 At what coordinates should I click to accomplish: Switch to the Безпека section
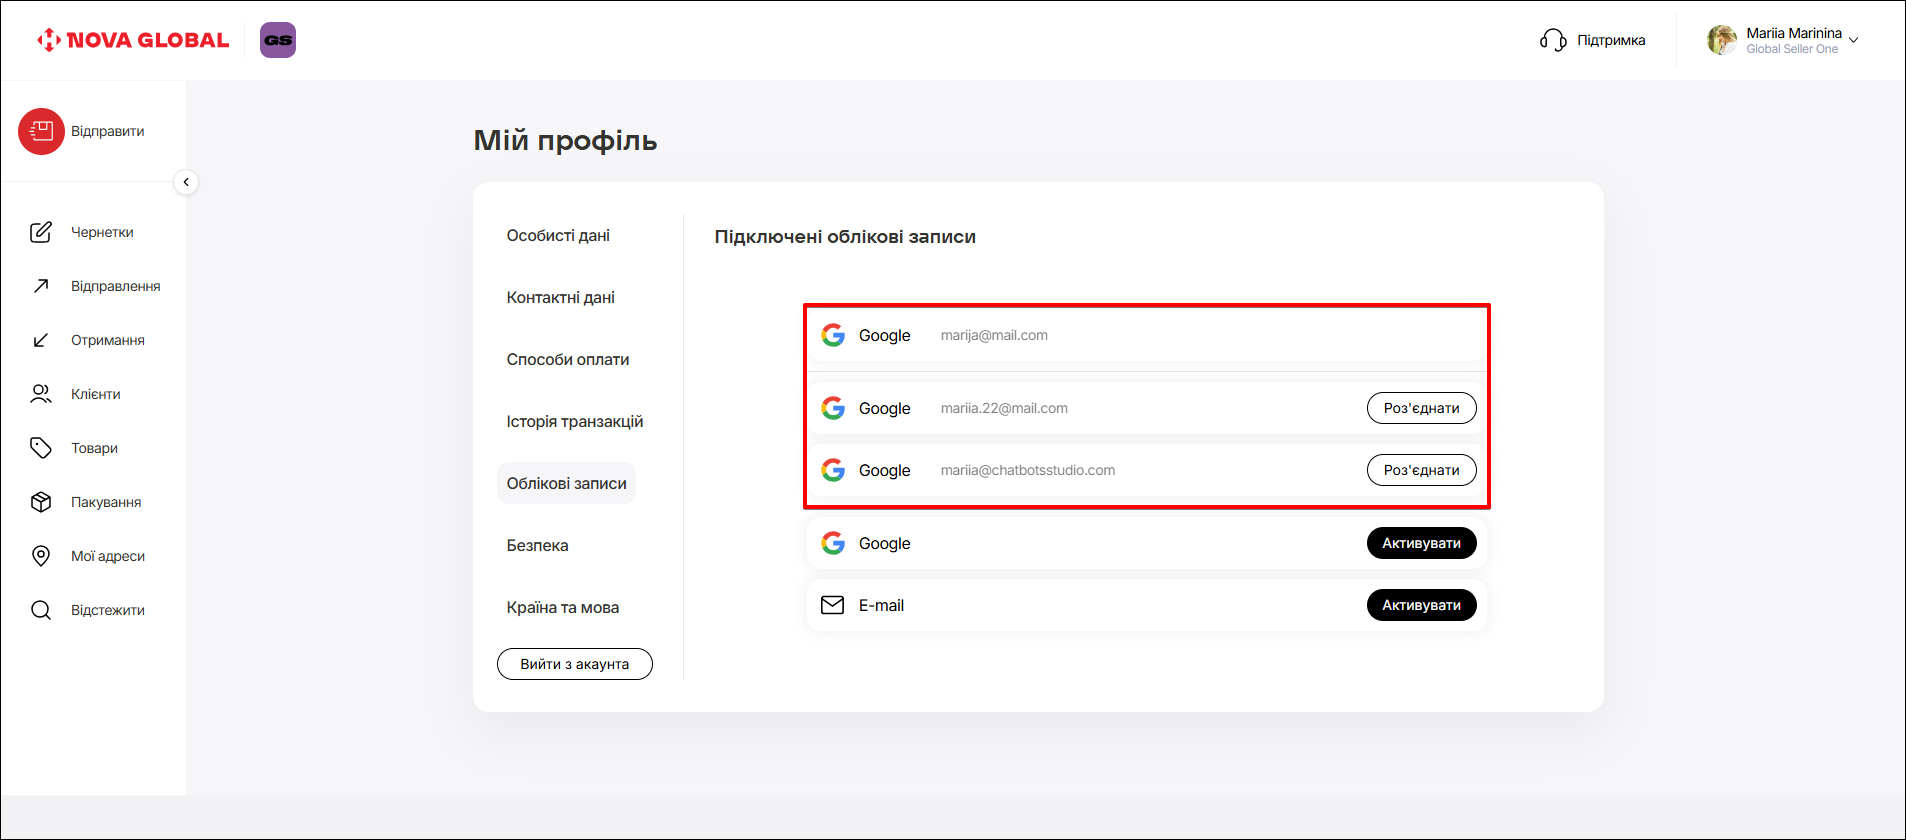pos(537,546)
